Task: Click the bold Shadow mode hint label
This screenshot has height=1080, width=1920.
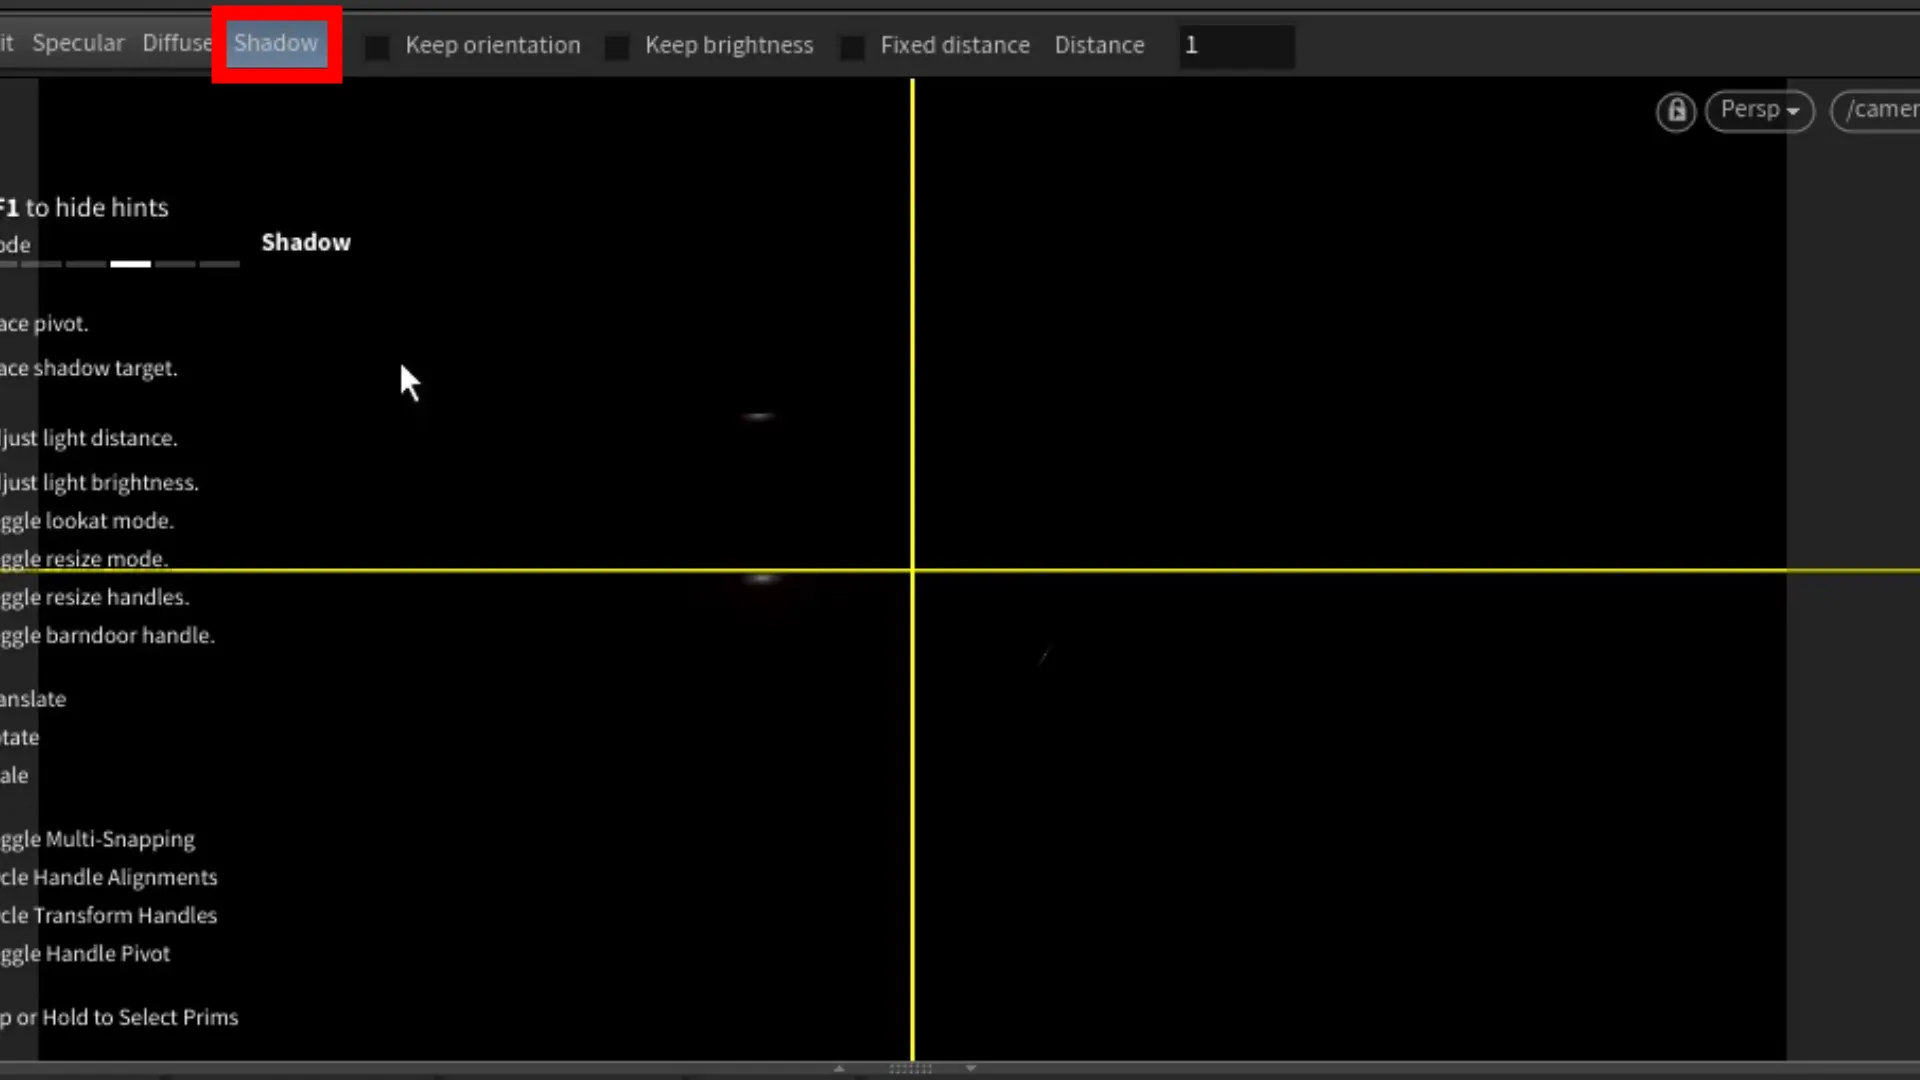Action: [306, 243]
